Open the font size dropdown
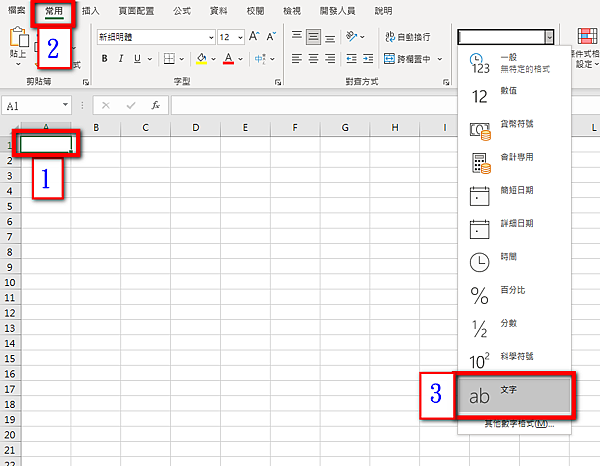The image size is (600, 466). point(240,37)
